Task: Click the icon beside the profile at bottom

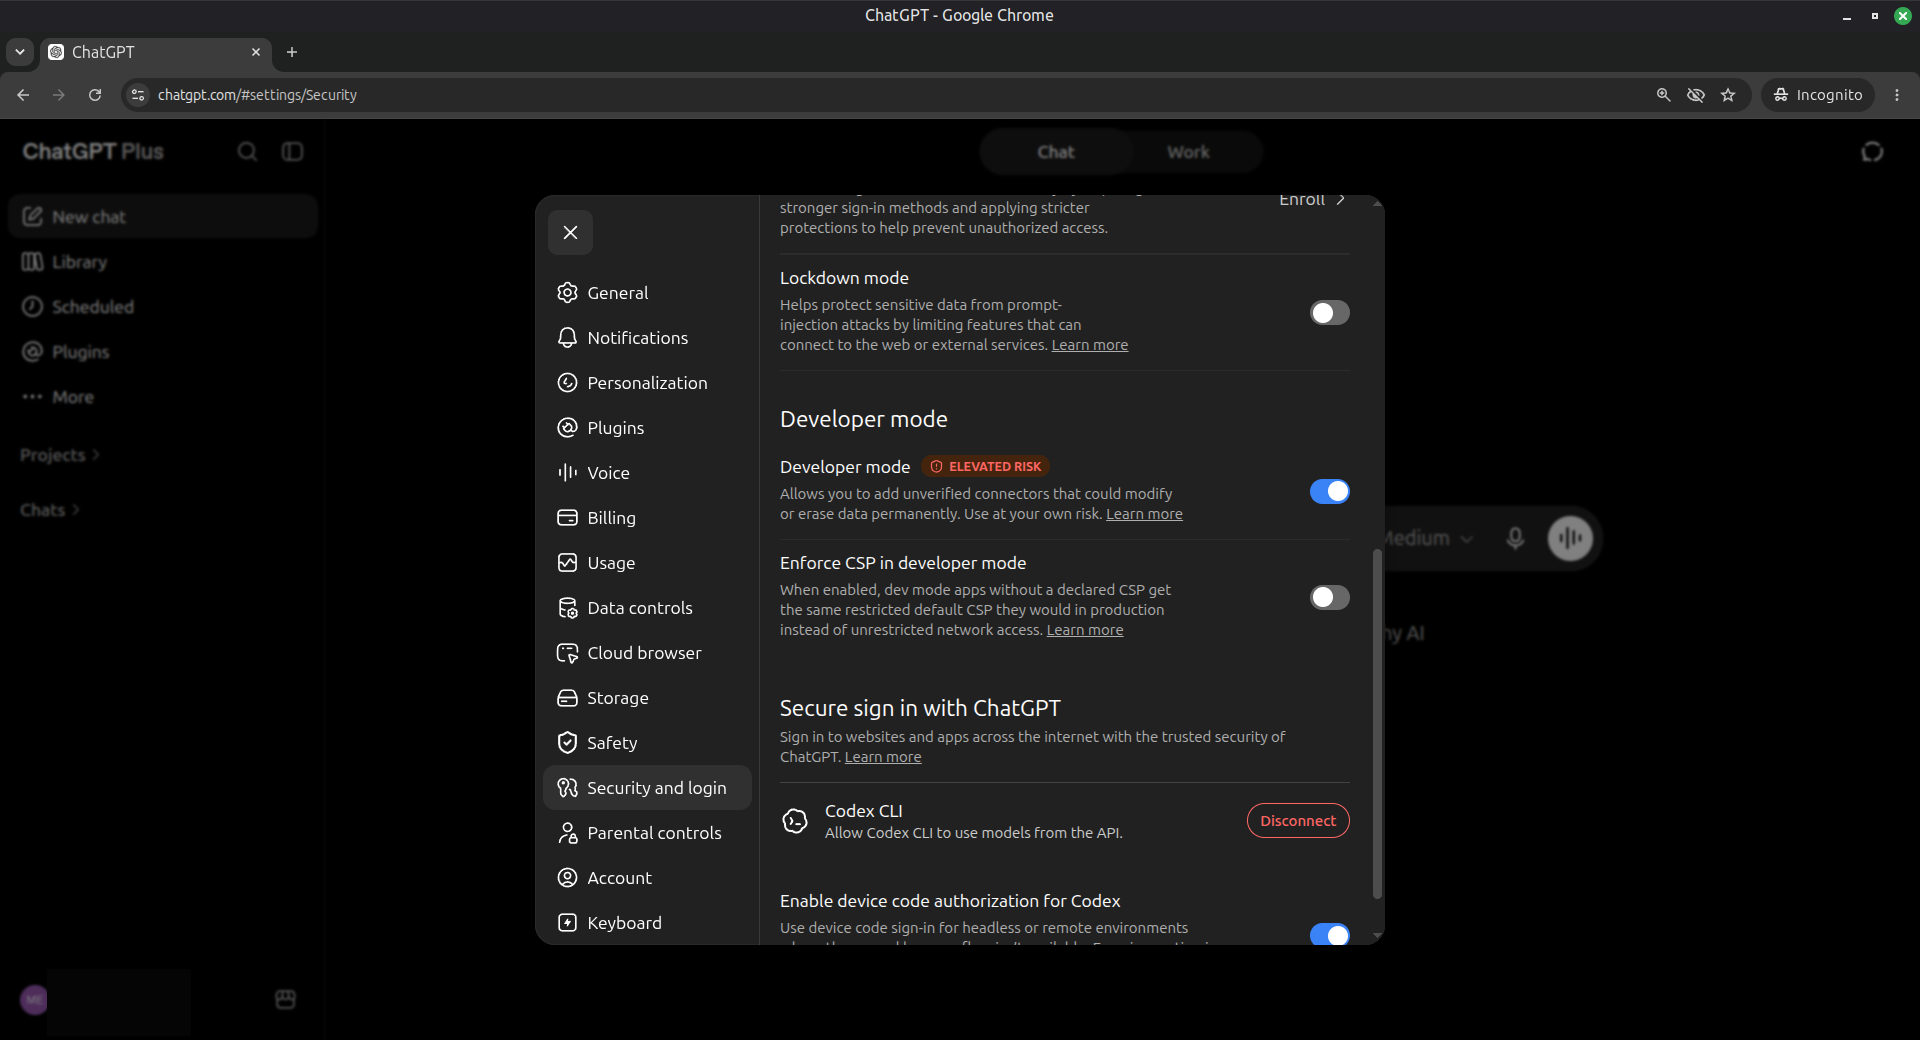Action: [285, 1000]
